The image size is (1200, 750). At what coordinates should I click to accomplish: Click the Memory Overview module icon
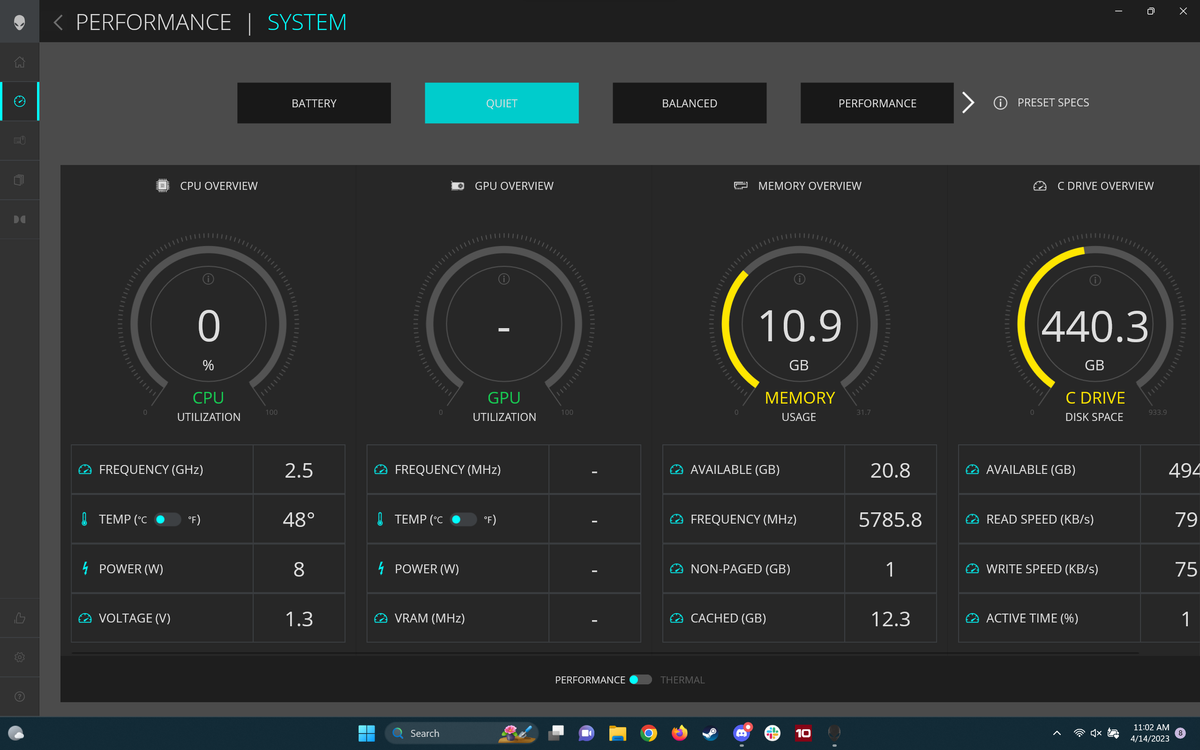[x=741, y=186]
